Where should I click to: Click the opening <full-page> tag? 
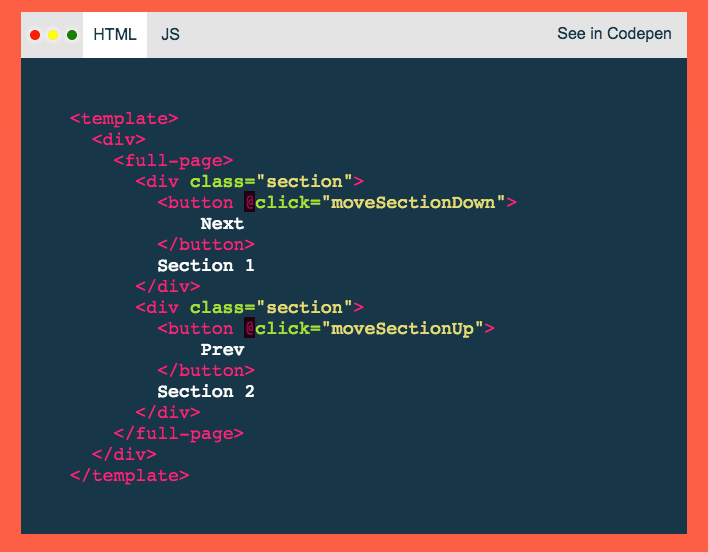point(173,161)
